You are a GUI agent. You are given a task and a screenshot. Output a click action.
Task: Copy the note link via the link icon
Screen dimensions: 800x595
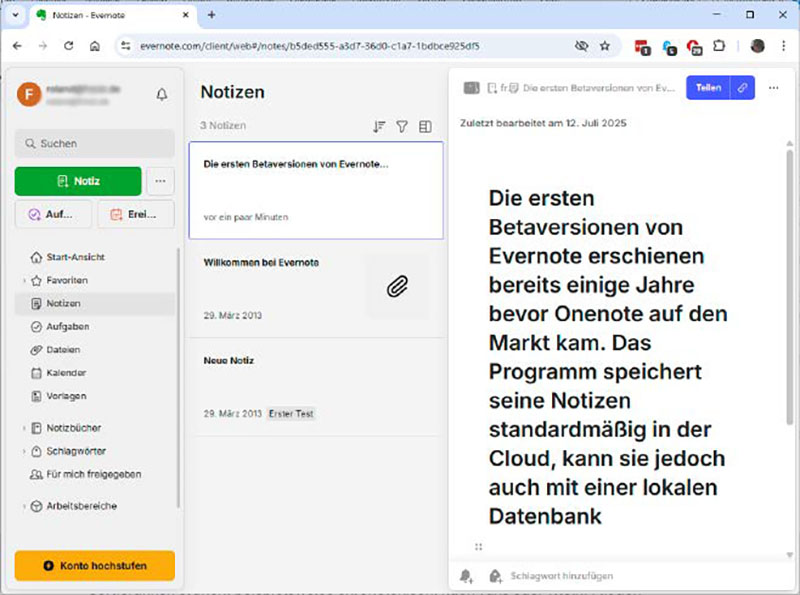[742, 88]
